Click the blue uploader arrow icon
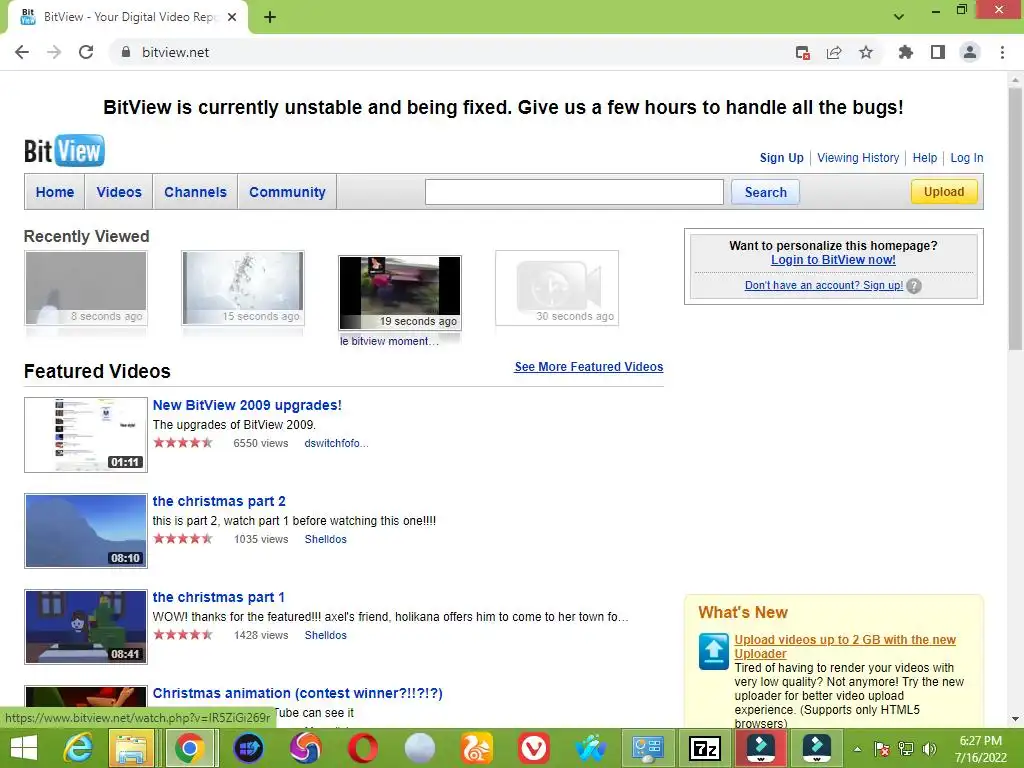The image size is (1024, 768). pos(714,651)
